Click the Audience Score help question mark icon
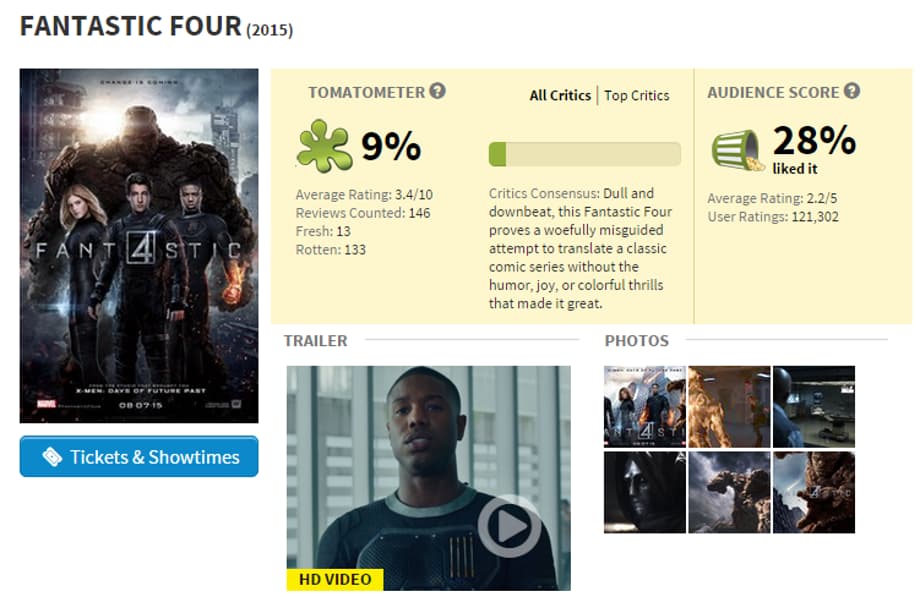 click(852, 91)
